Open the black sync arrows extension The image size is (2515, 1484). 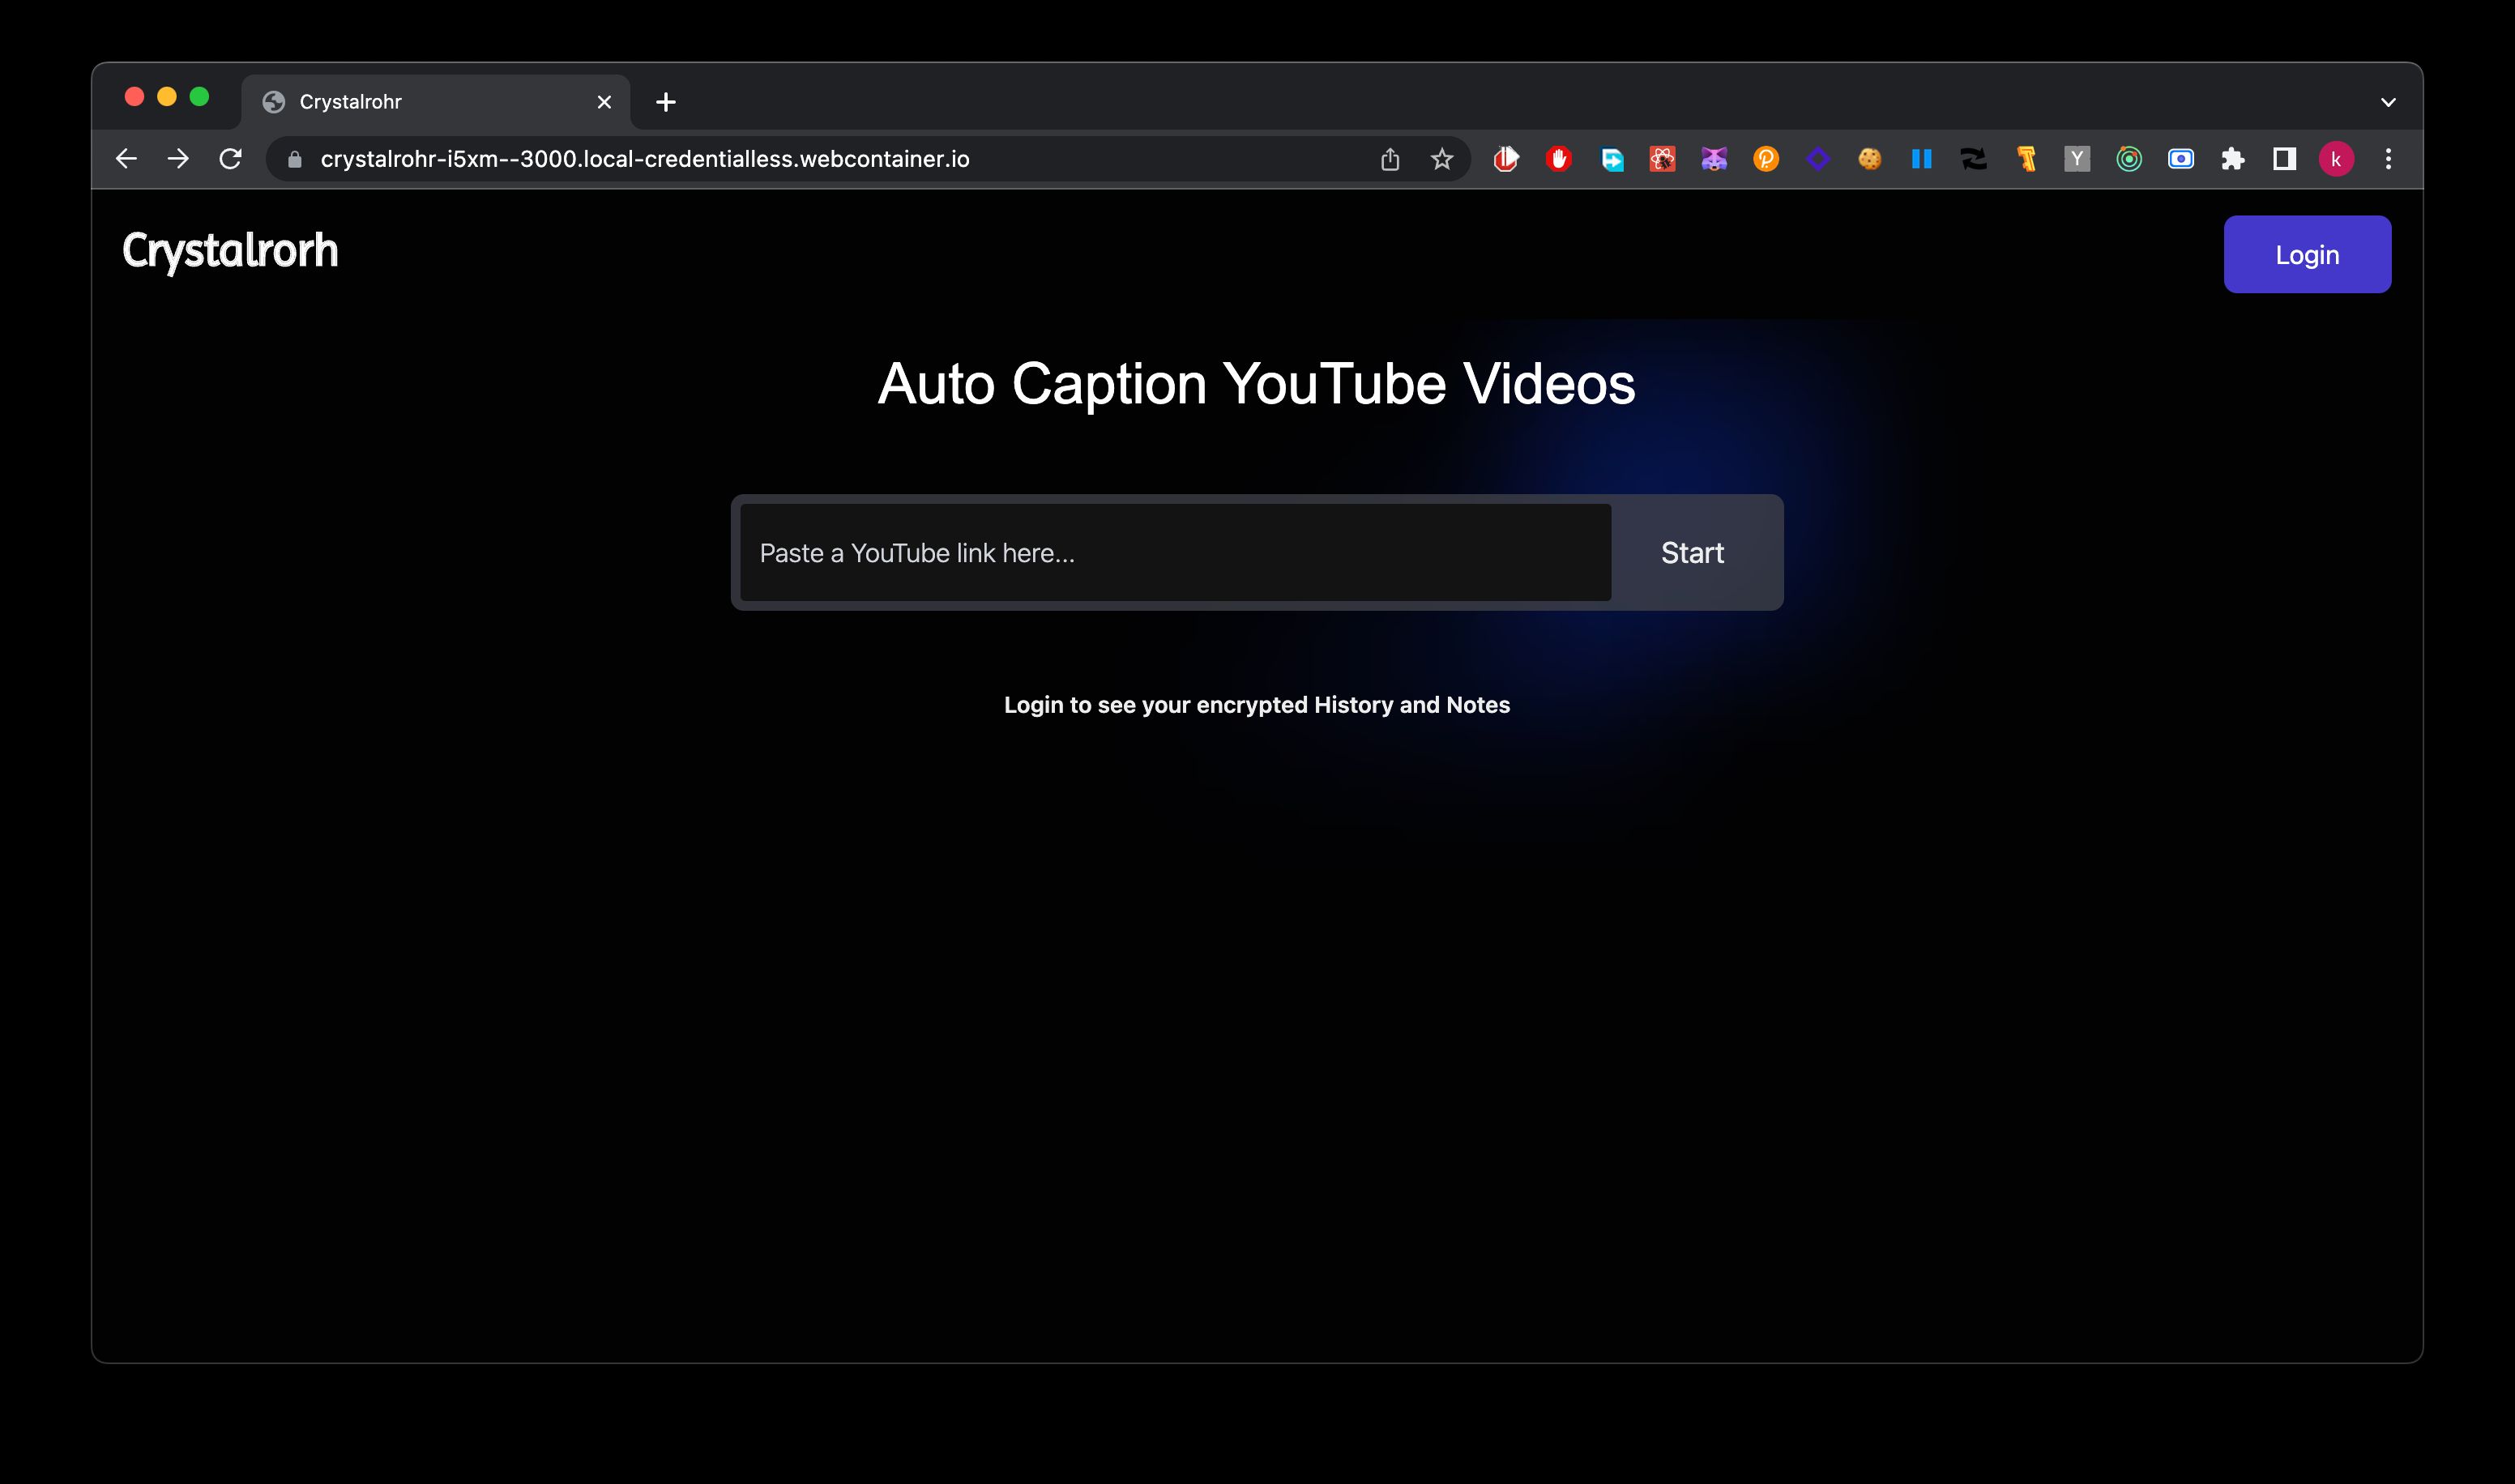tap(1973, 159)
